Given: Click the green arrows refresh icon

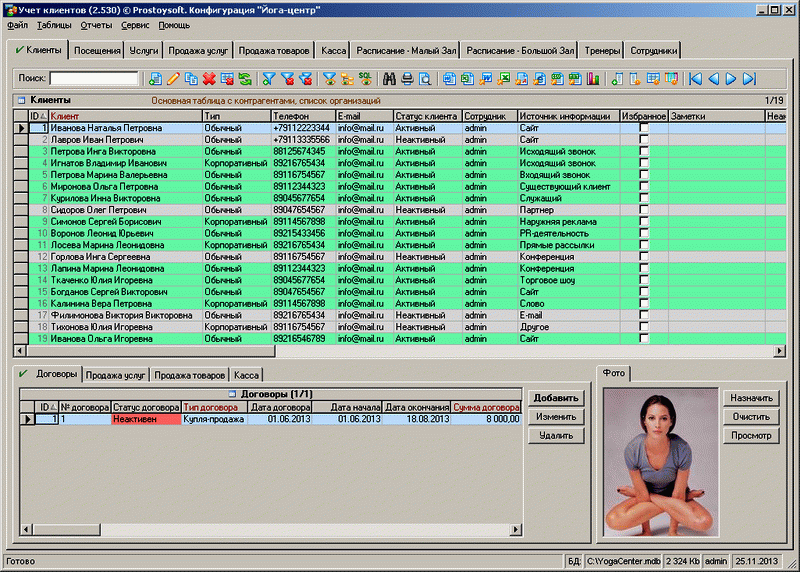Looking at the screenshot, I should 245,78.
